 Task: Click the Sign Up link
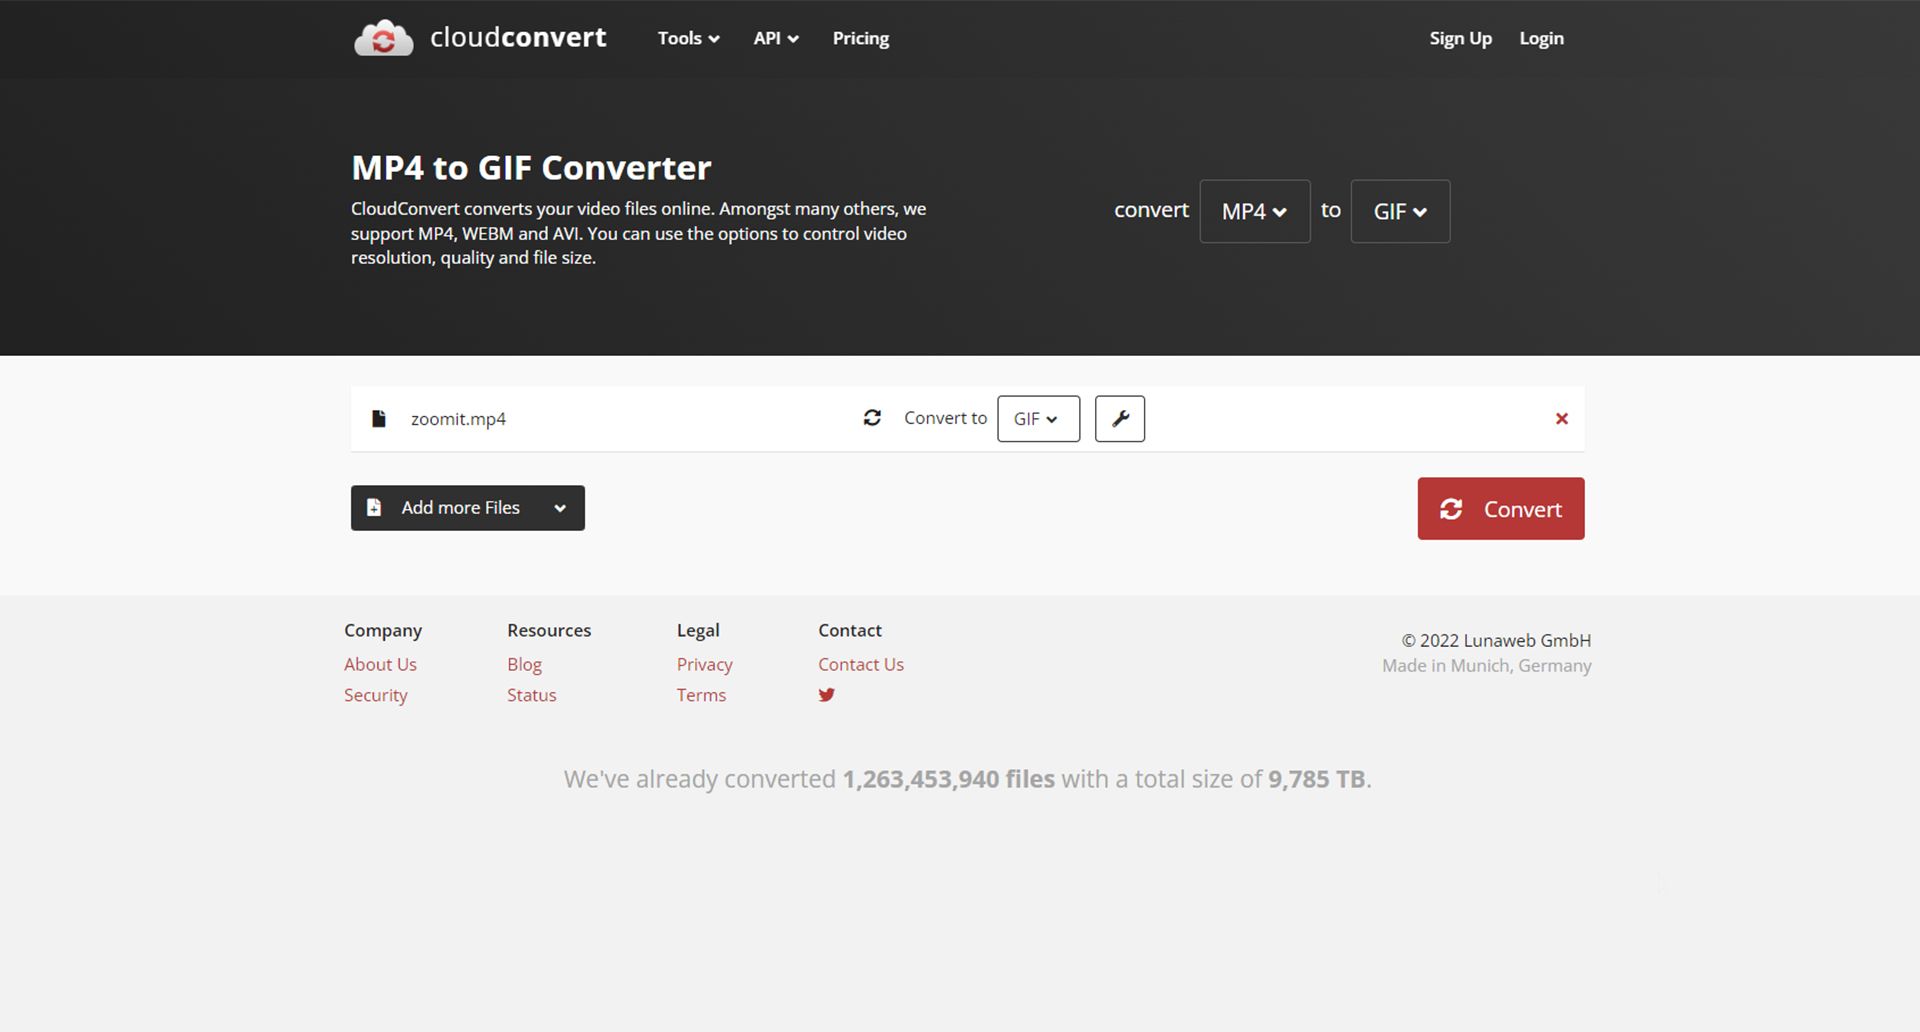click(1459, 38)
